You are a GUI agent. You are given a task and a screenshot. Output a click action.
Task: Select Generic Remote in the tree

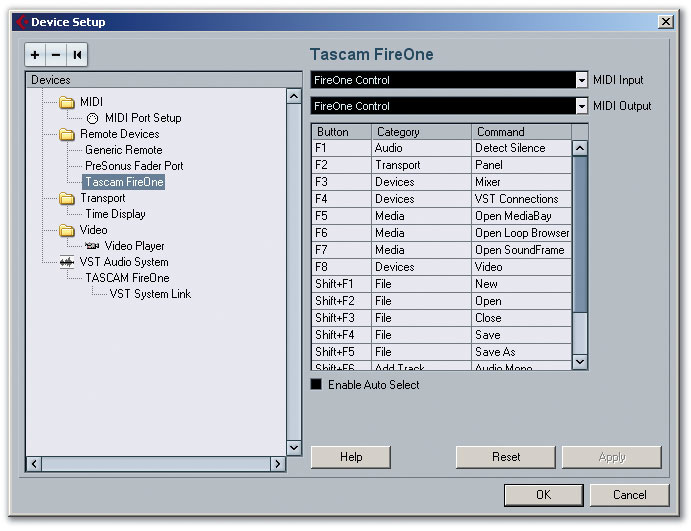click(123, 150)
